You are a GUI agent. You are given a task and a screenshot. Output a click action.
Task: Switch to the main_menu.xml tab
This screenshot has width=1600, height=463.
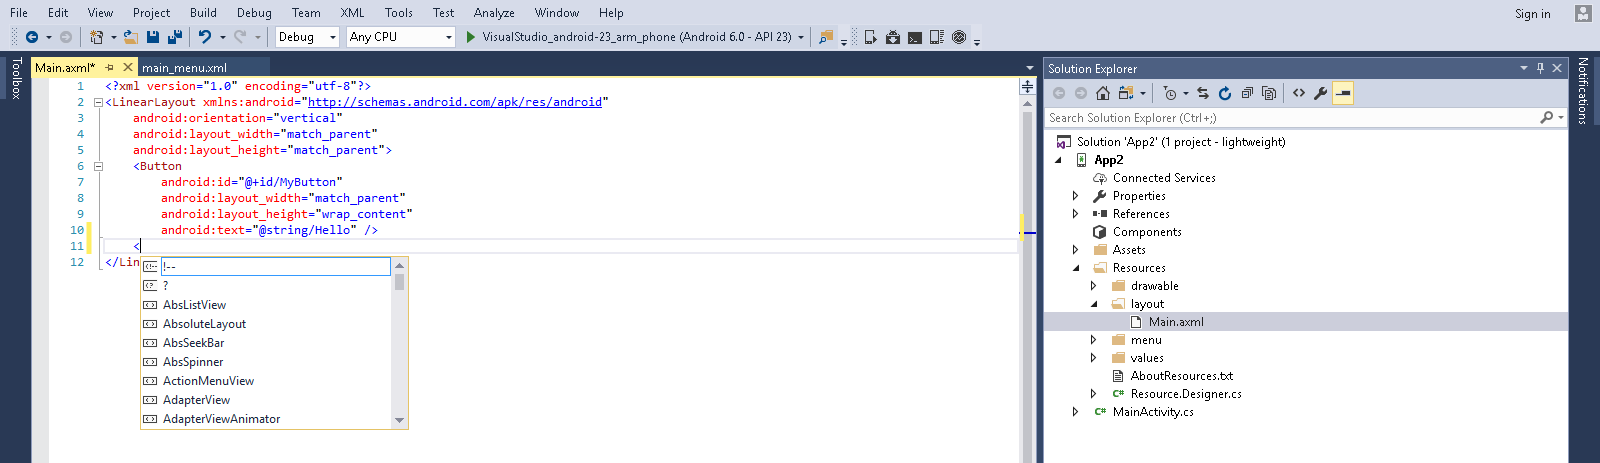pos(184,68)
